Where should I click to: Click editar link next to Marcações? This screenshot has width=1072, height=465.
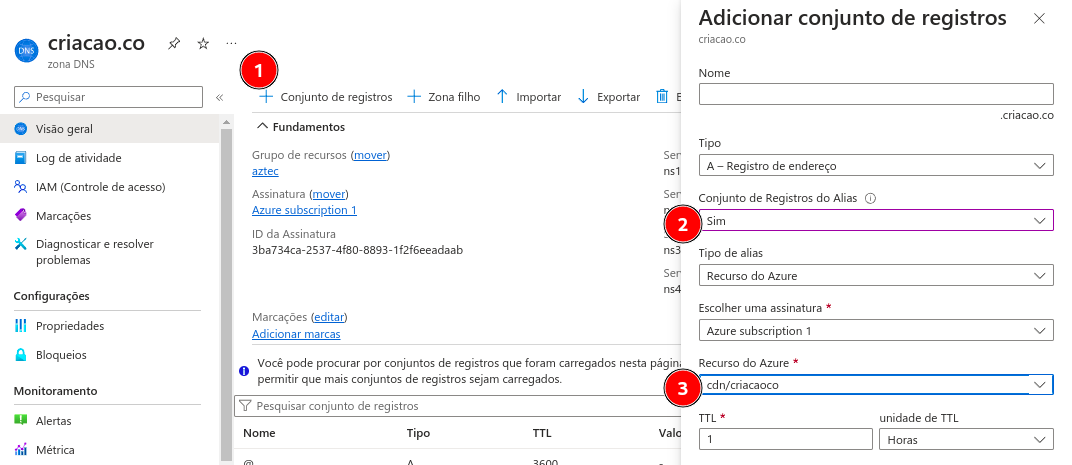[329, 317]
